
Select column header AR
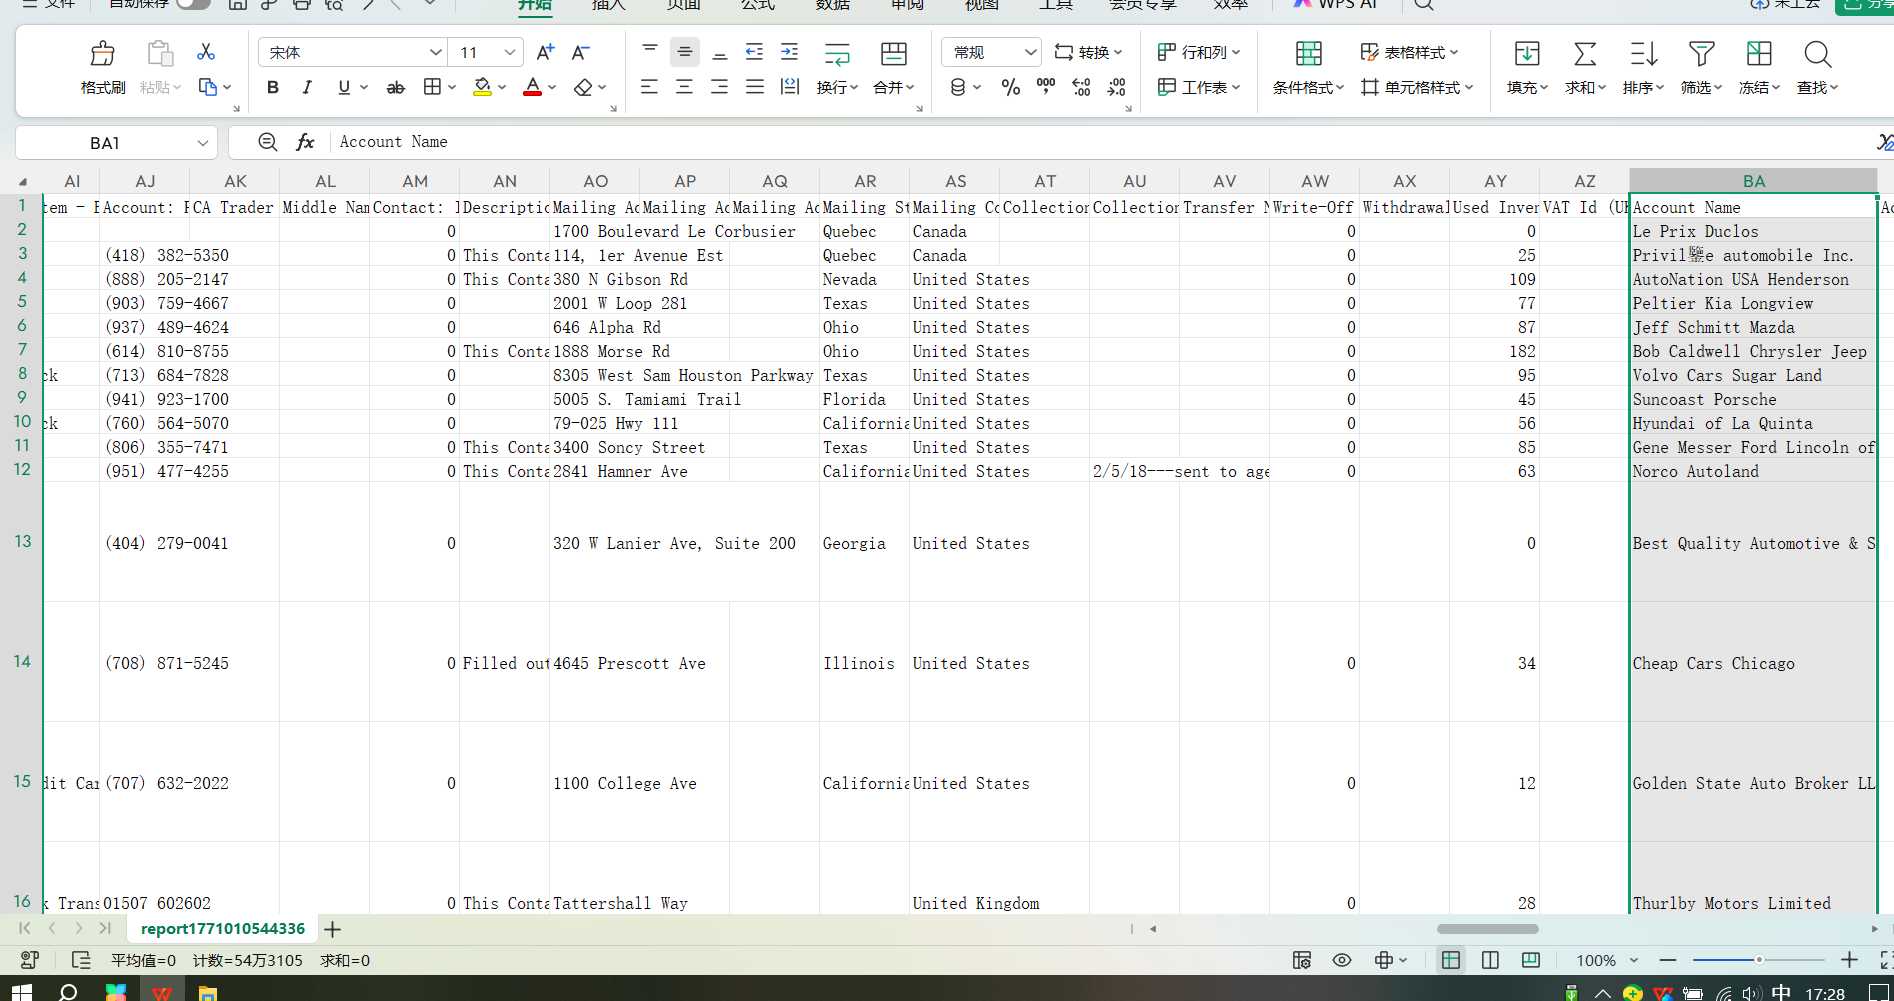(865, 181)
